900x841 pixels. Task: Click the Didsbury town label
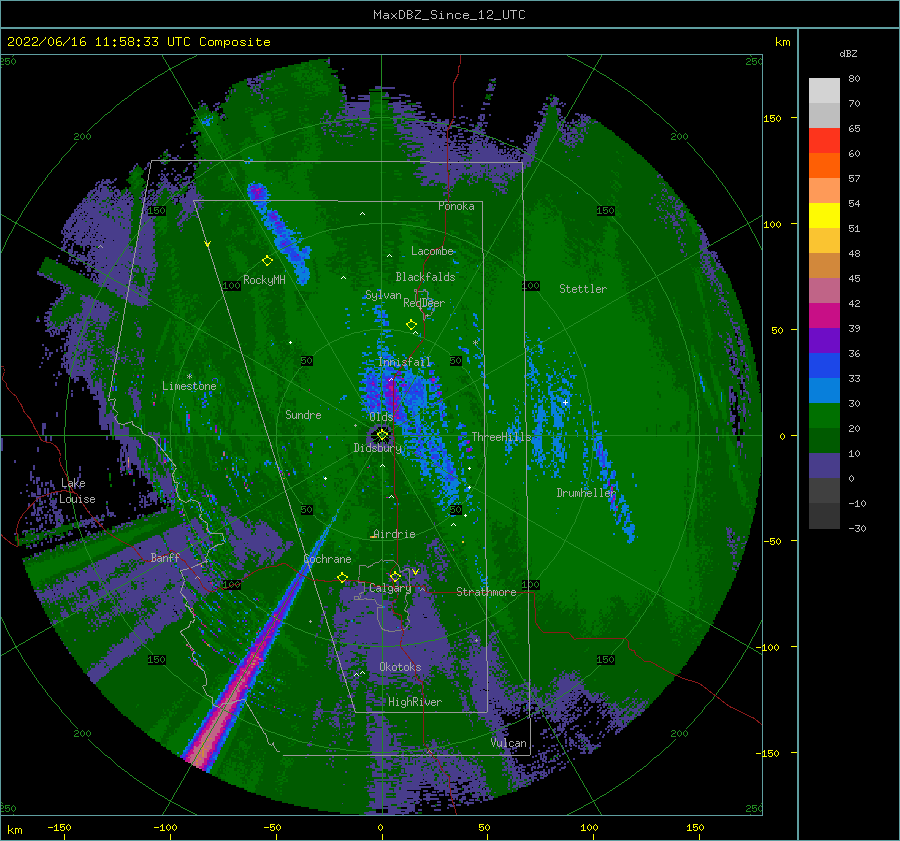377,448
